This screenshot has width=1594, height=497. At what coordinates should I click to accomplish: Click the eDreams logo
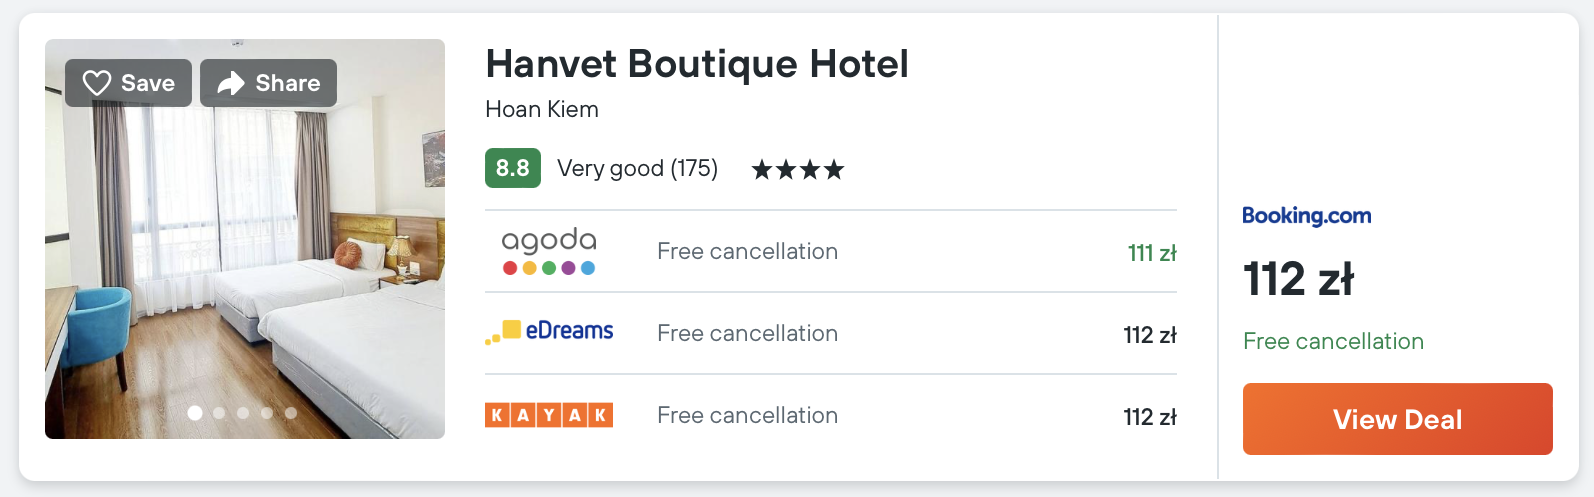click(549, 332)
